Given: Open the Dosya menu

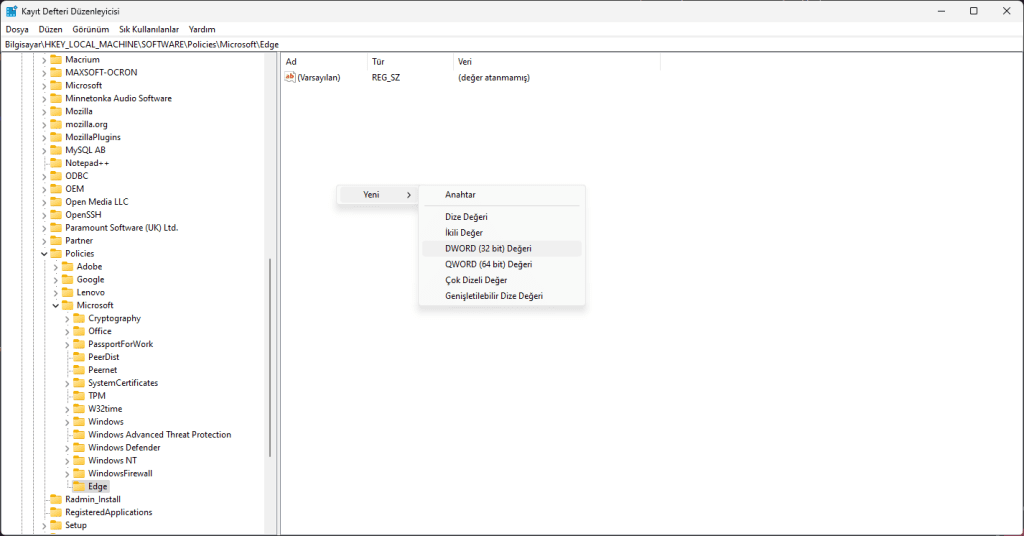Looking at the screenshot, I should point(17,29).
